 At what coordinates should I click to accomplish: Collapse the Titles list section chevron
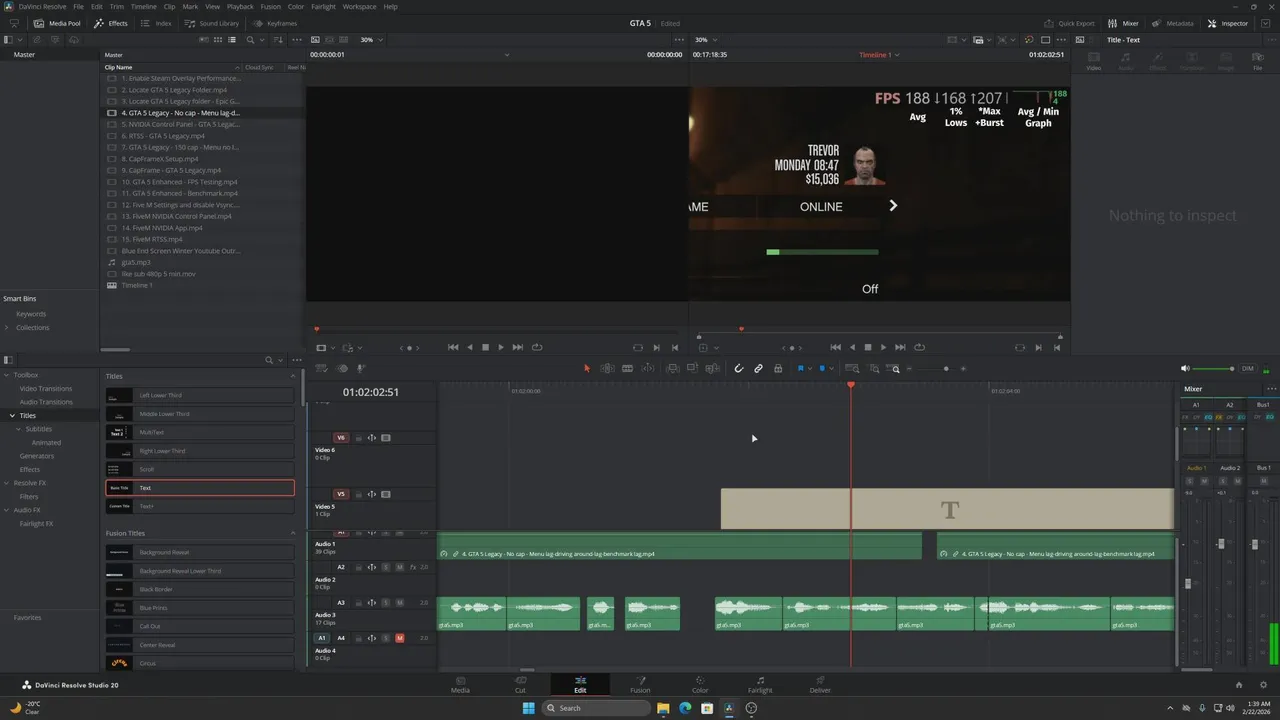coord(293,376)
